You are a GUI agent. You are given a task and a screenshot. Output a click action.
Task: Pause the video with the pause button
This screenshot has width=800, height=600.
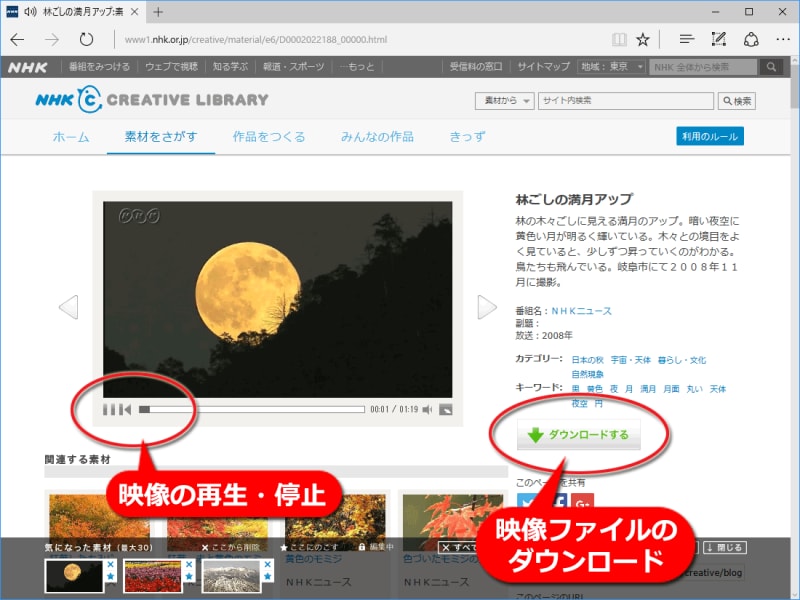coord(110,409)
